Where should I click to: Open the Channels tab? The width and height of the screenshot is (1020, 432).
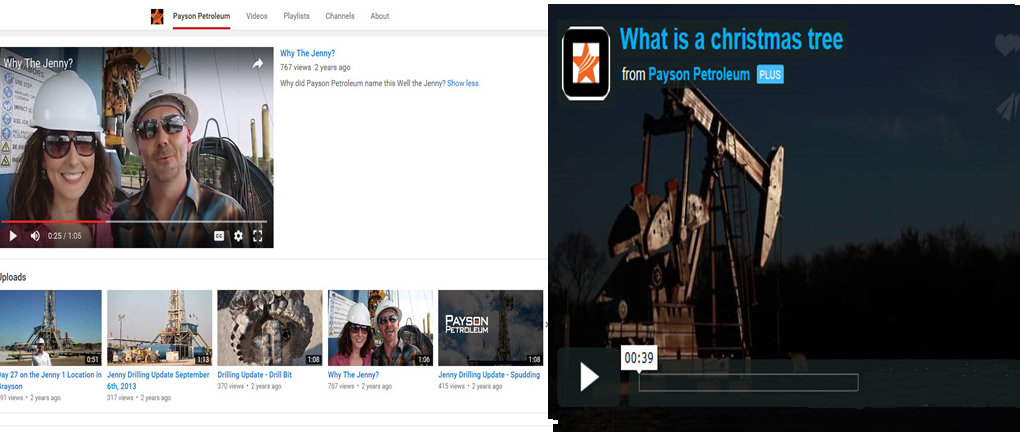point(340,16)
